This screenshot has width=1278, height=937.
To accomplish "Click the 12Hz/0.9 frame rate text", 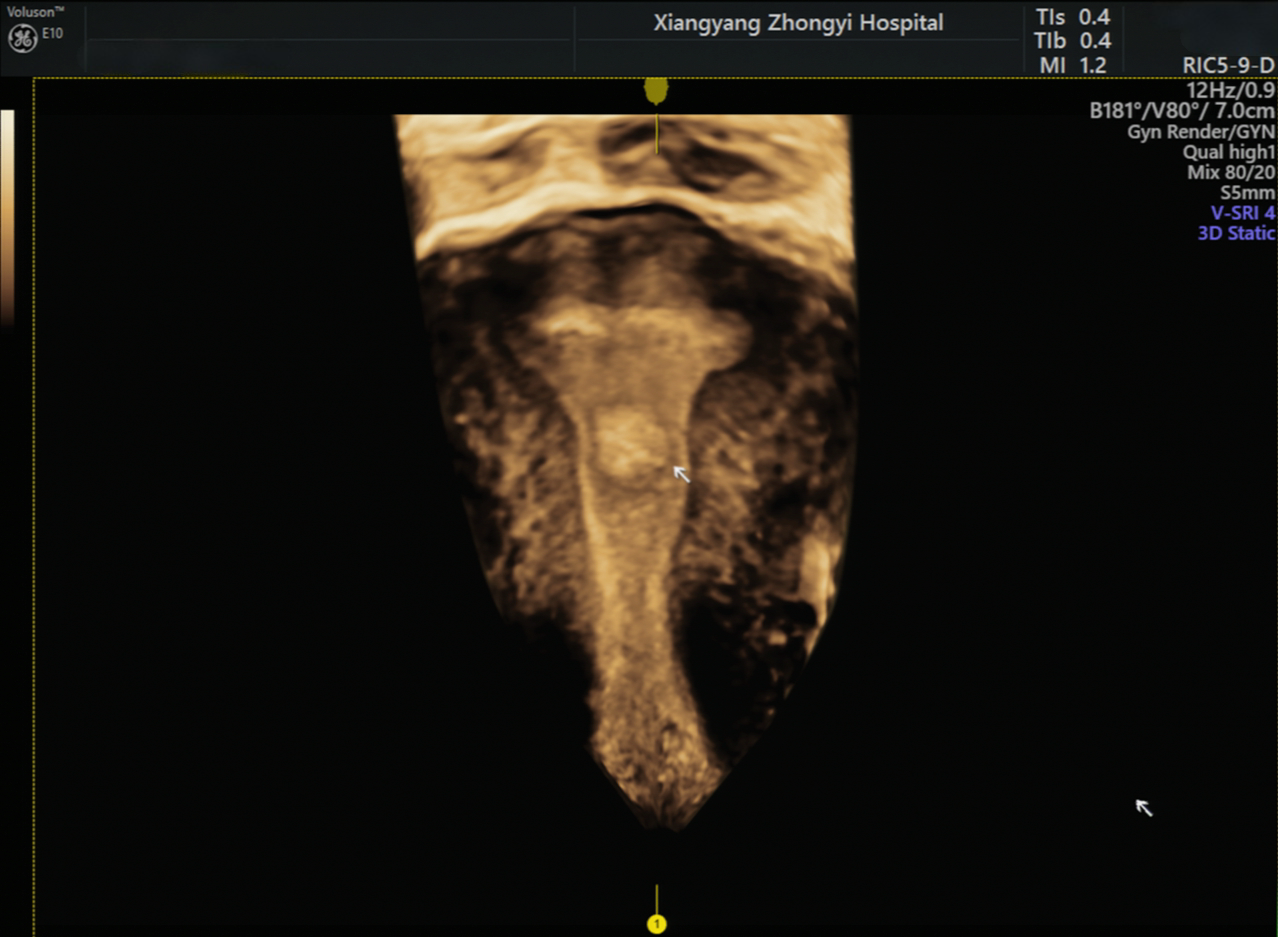I will pyautogui.click(x=1230, y=89).
